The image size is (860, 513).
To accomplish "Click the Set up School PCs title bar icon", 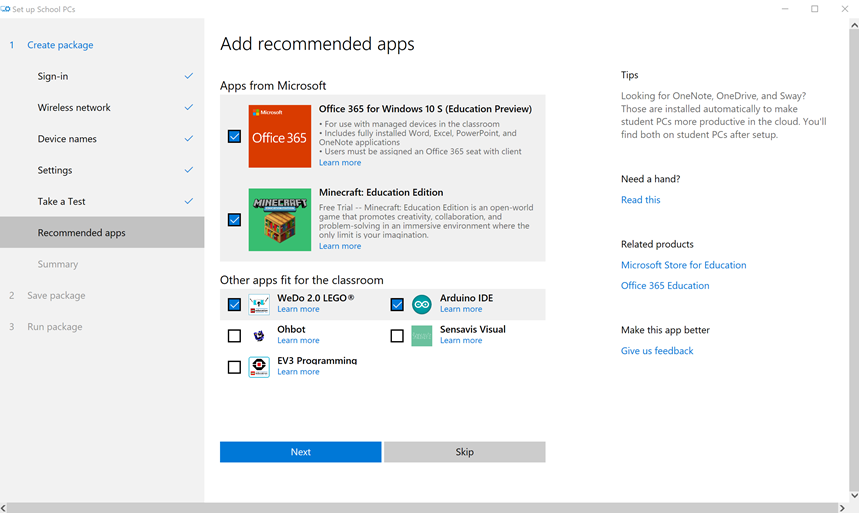I will tap(5, 9).
